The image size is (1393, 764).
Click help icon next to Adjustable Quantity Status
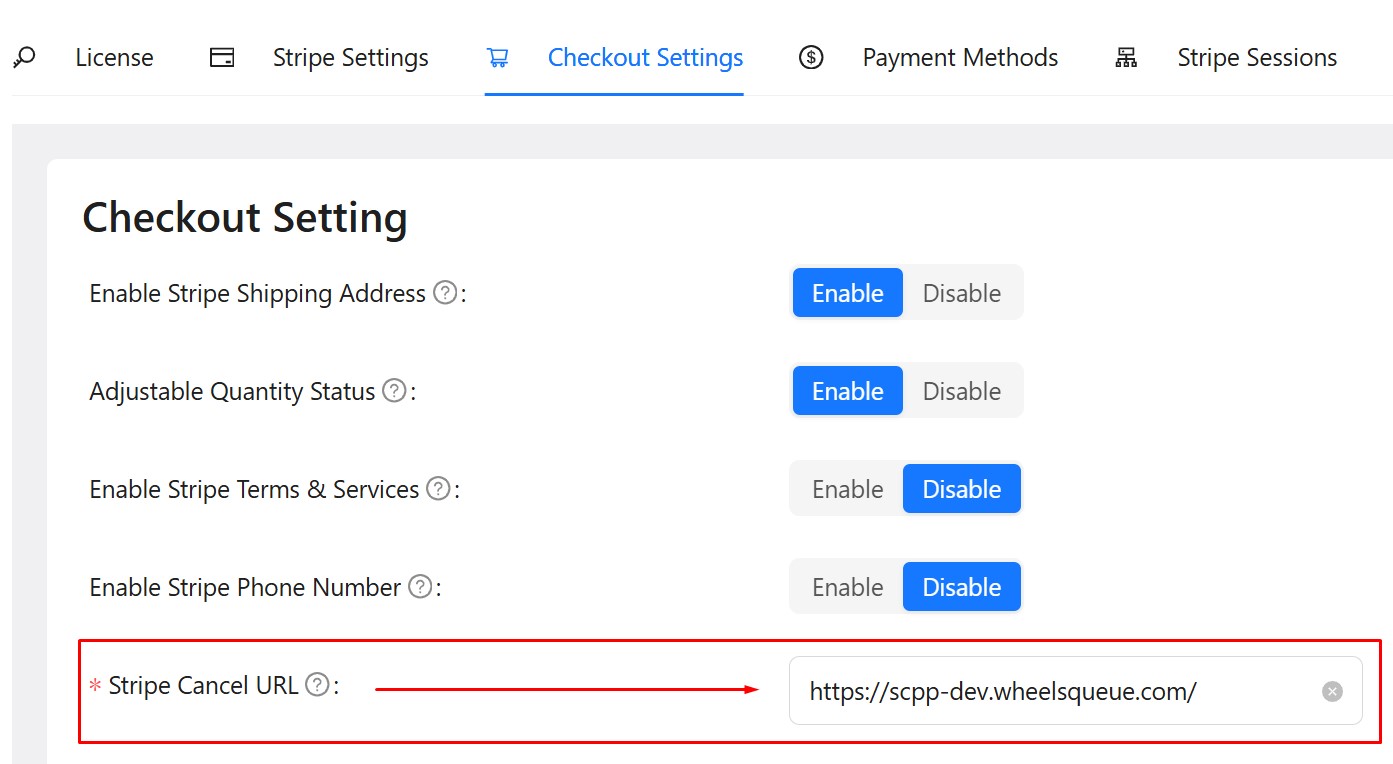point(395,391)
